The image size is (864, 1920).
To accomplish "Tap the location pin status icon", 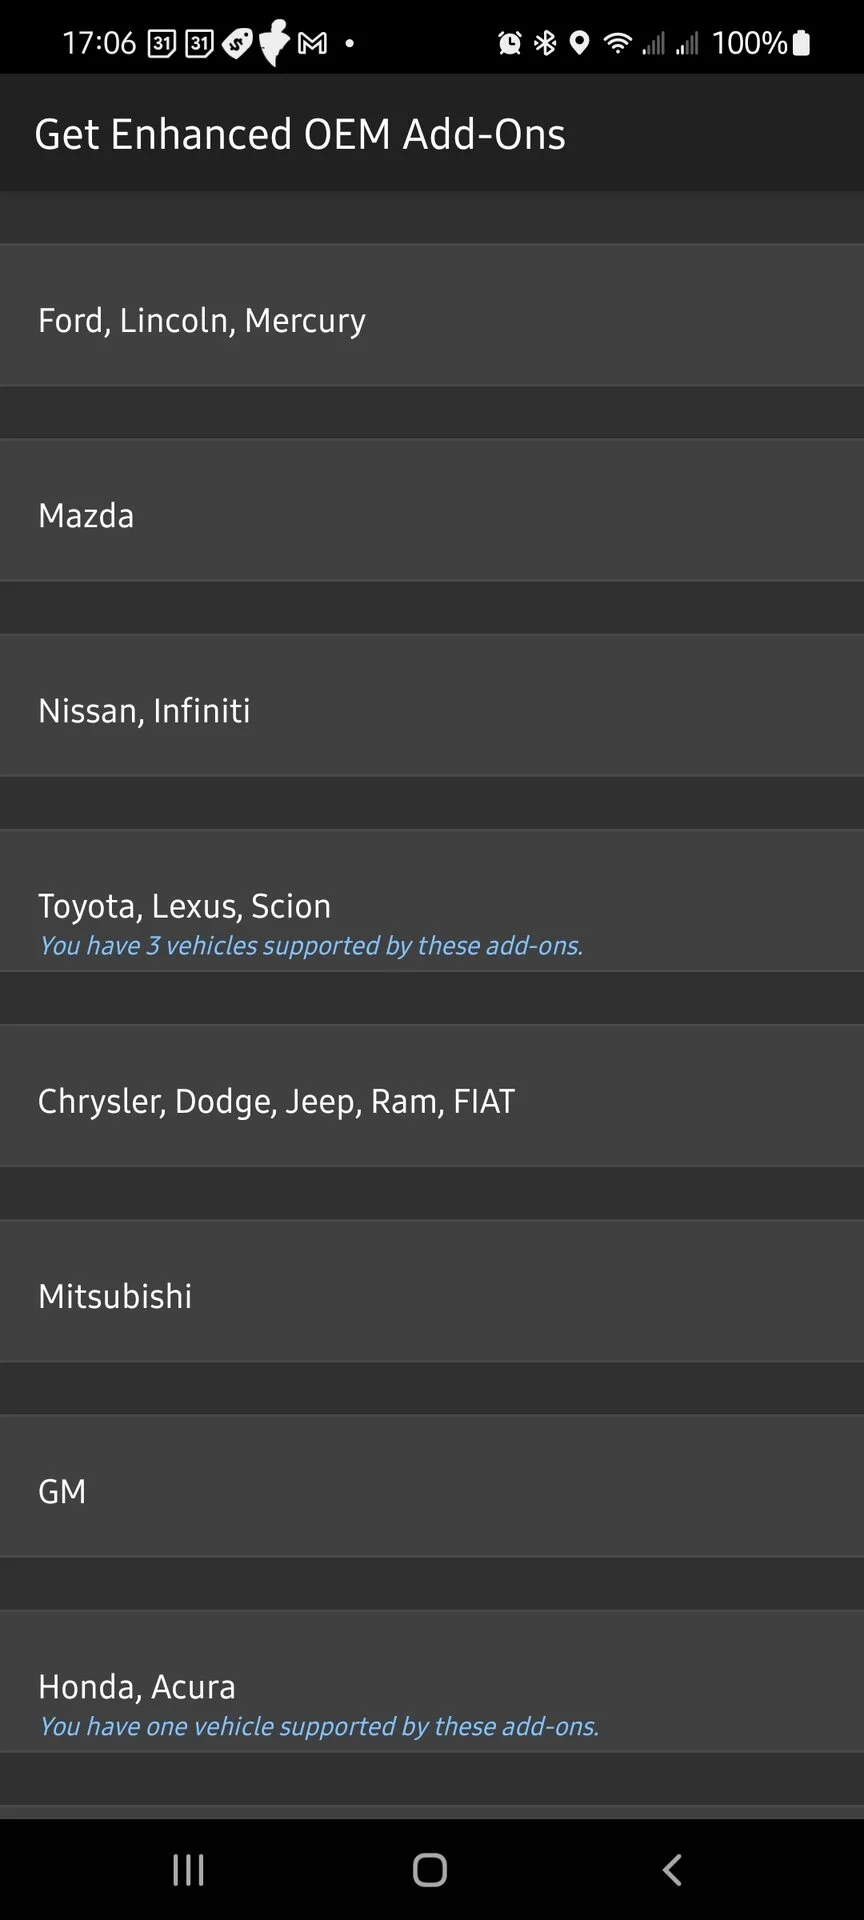I will point(579,43).
